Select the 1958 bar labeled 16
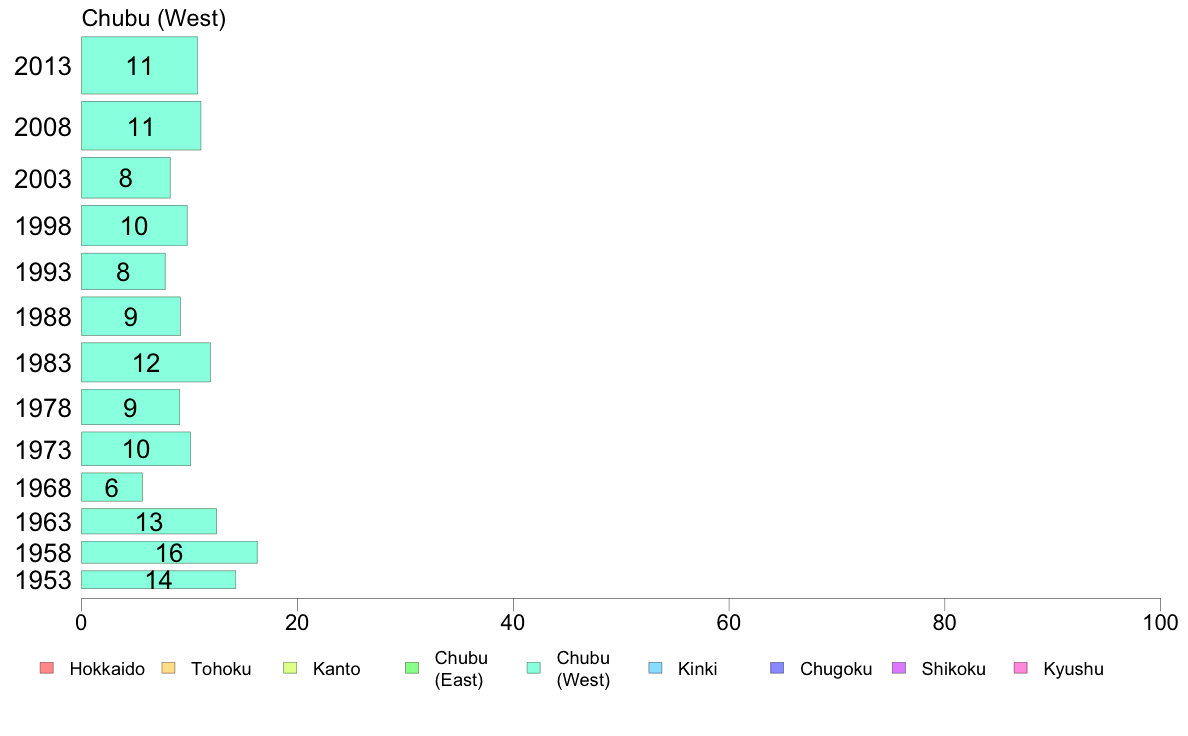The image size is (1188, 736). click(169, 553)
